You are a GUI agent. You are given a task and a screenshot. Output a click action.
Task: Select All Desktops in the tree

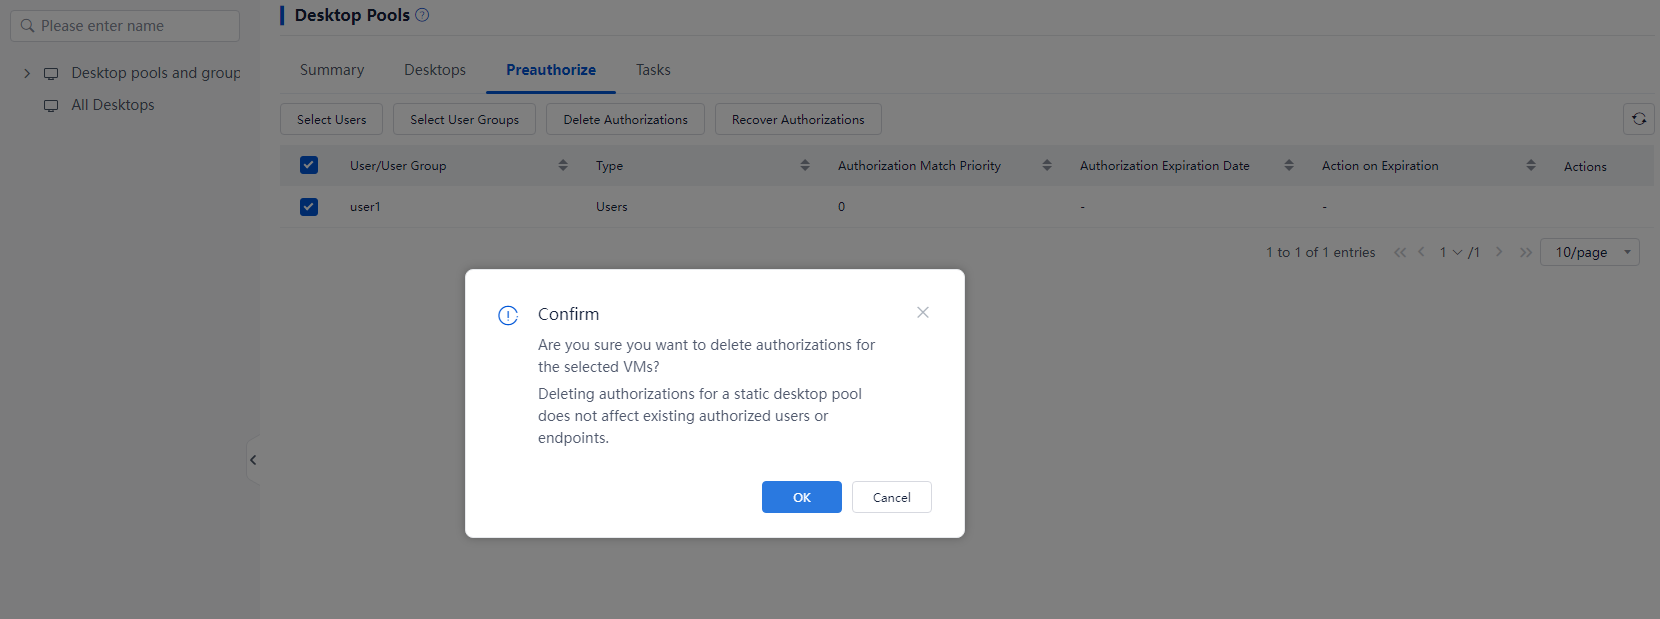pos(113,105)
